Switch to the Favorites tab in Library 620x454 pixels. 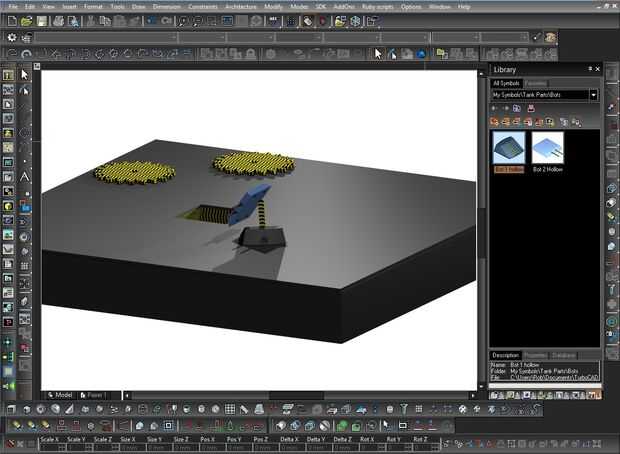tap(536, 83)
